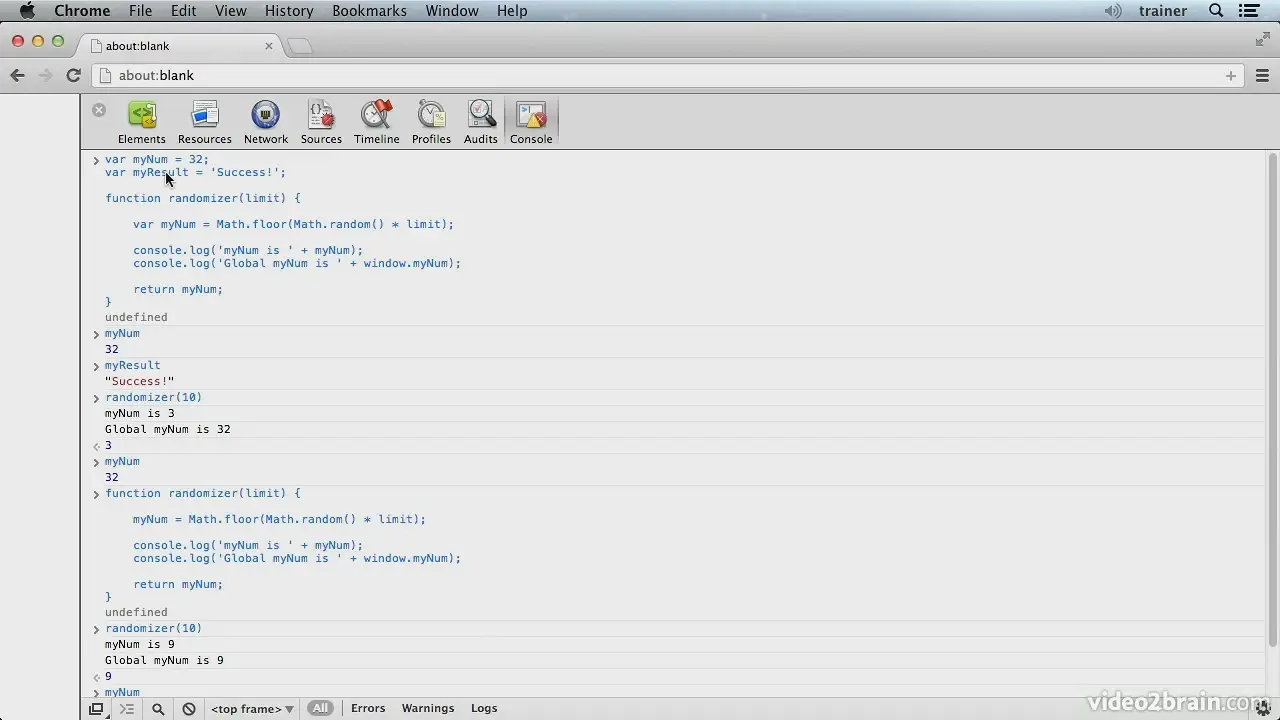Open the Notification Center list icon
Screen dimensions: 1280x720
[1249, 11]
